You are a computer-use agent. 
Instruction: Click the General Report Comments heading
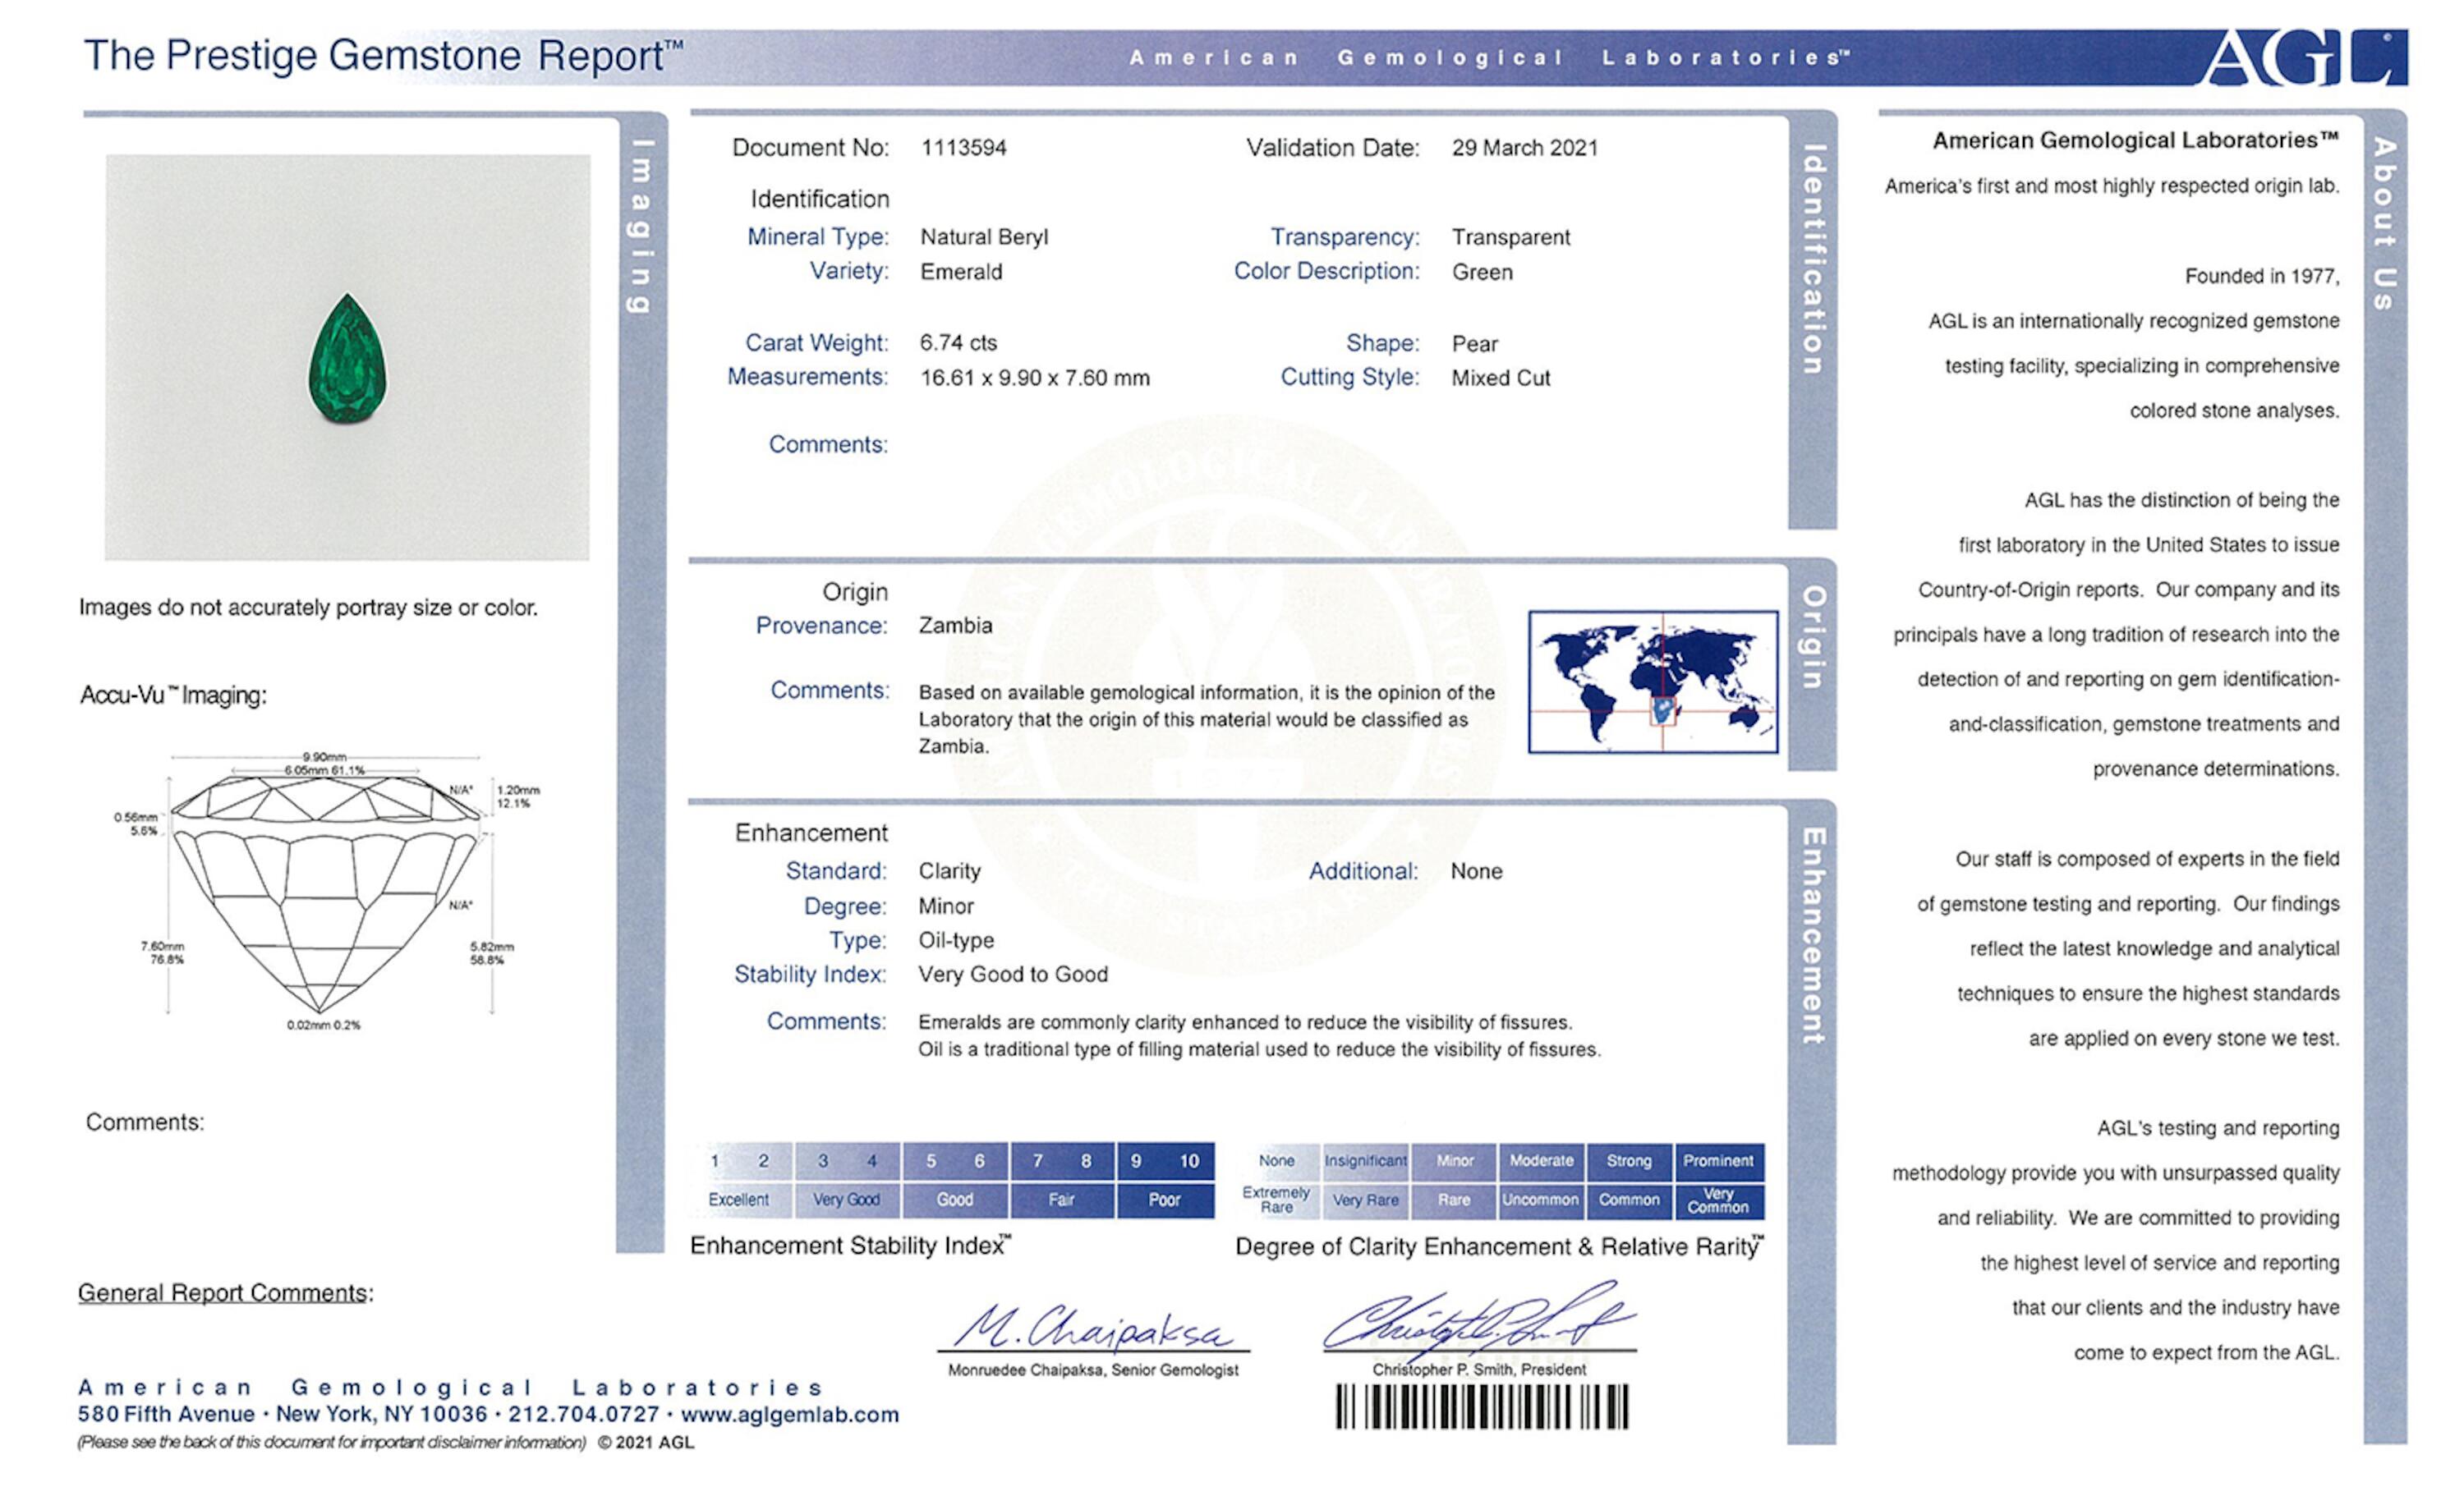click(225, 1292)
